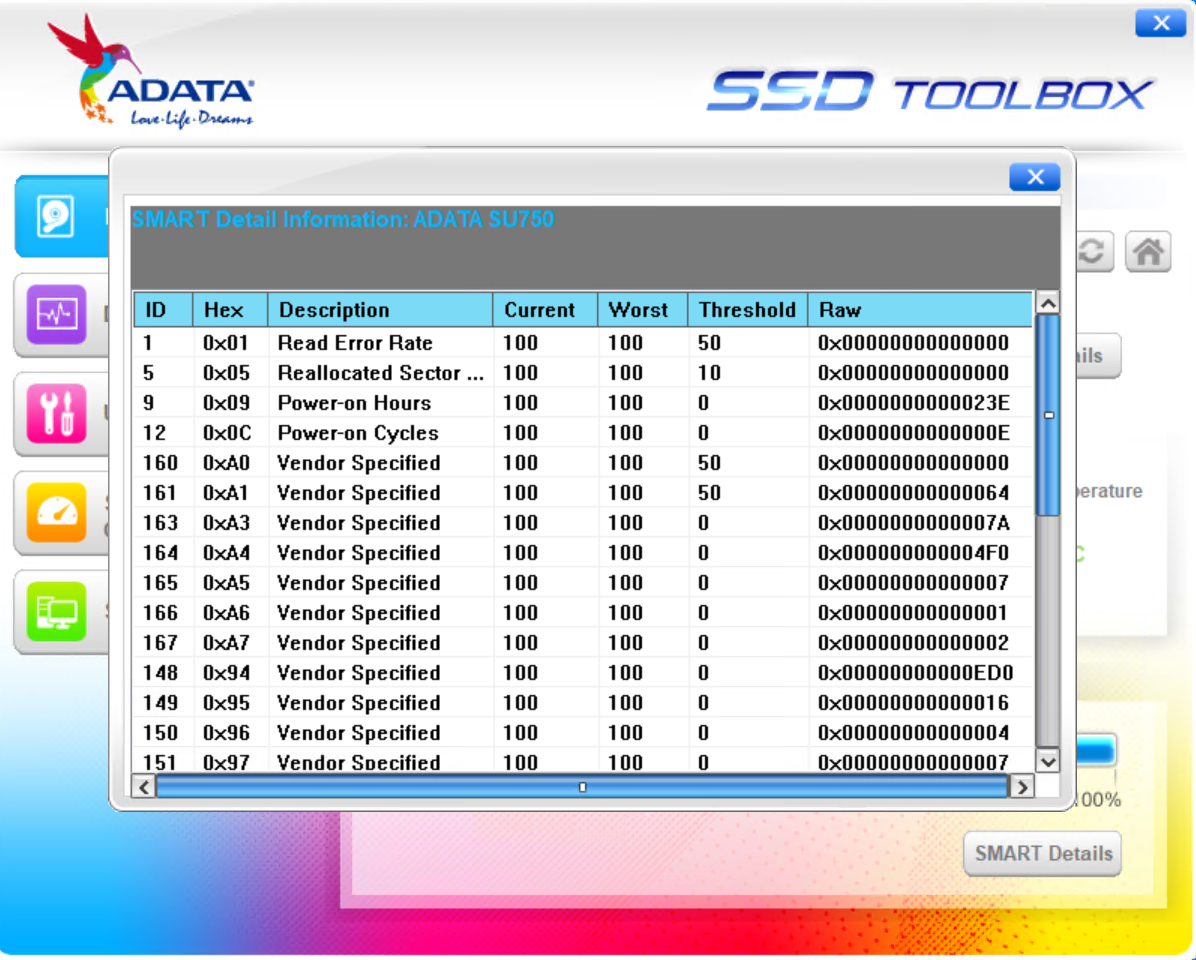Open the Drive Information disk icon tab
Image resolution: width=1196 pixels, height=960 pixels.
56,216
